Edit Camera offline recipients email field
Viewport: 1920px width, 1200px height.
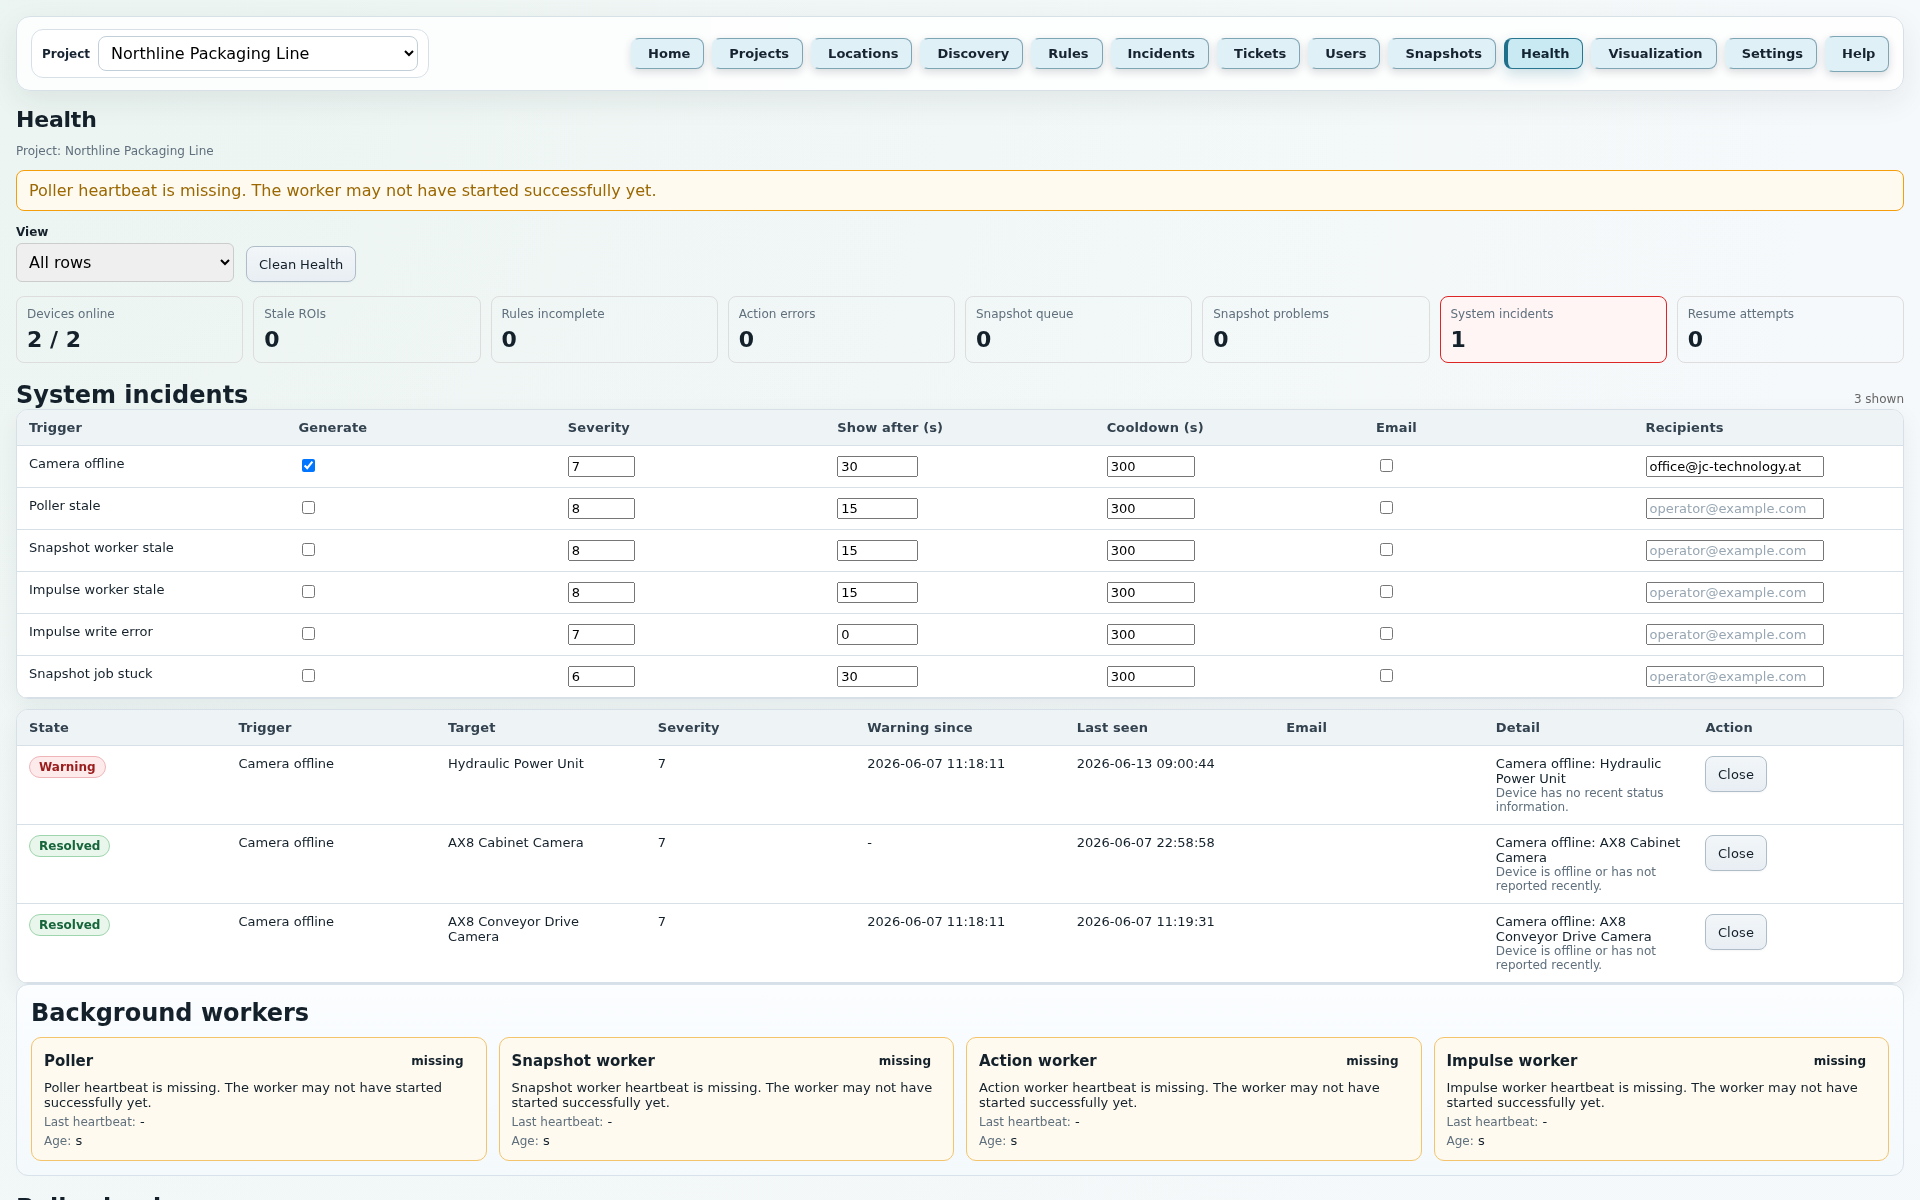1734,466
